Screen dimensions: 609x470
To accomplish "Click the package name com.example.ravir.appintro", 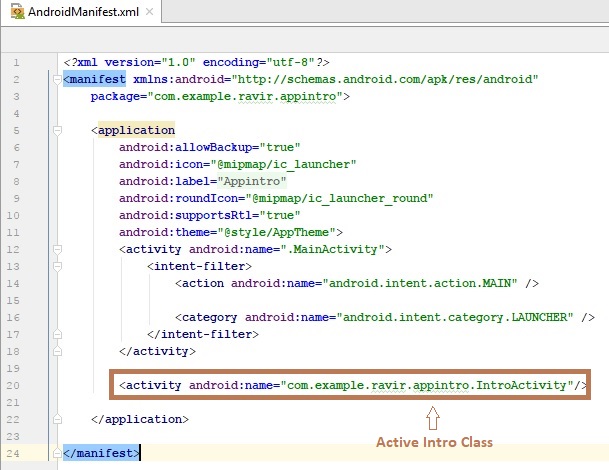I will 245,96.
